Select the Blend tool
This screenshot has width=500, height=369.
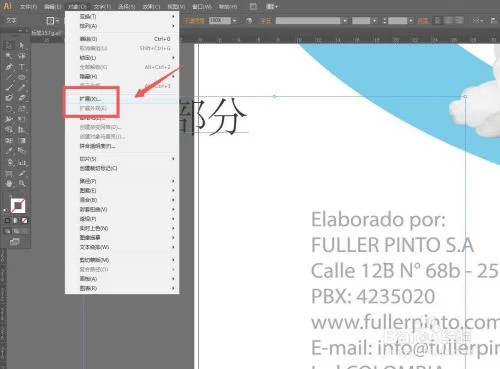tap(22, 151)
